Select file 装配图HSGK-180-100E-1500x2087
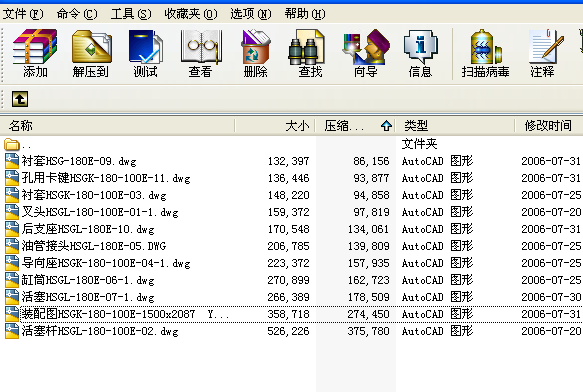The image size is (583, 392). (125, 314)
